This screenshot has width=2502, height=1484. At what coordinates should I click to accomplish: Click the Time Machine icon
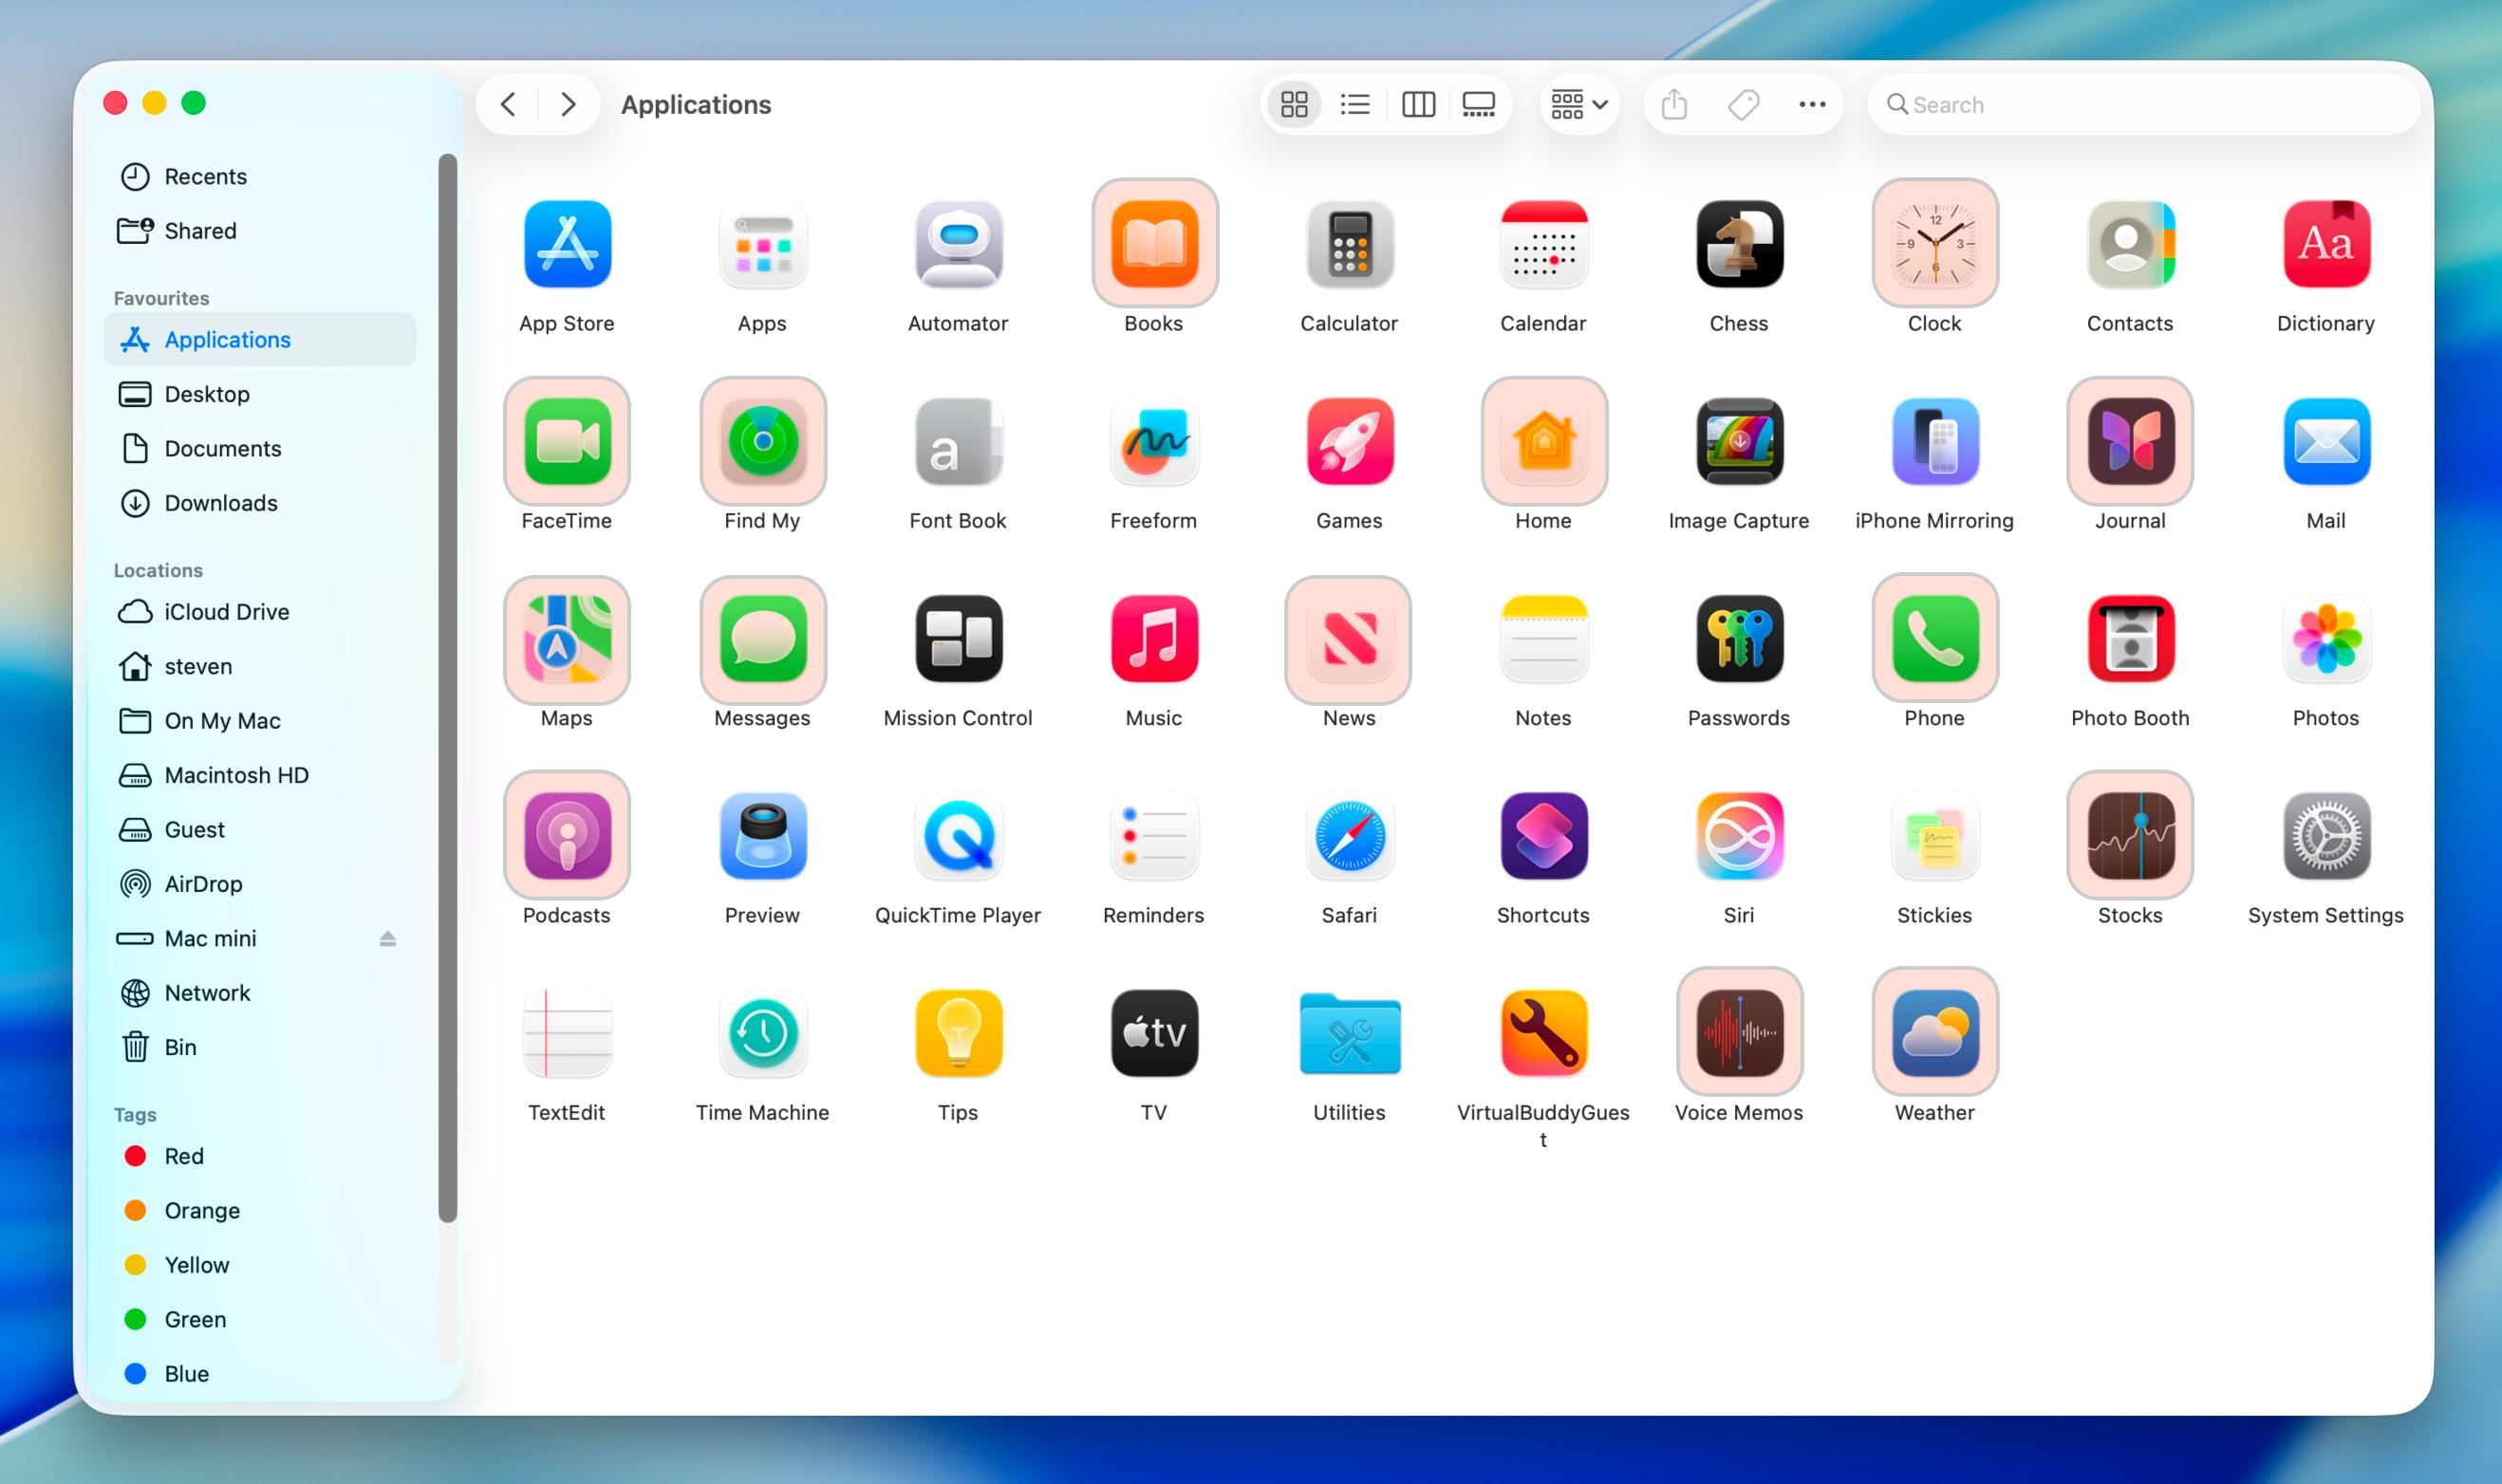point(763,1033)
